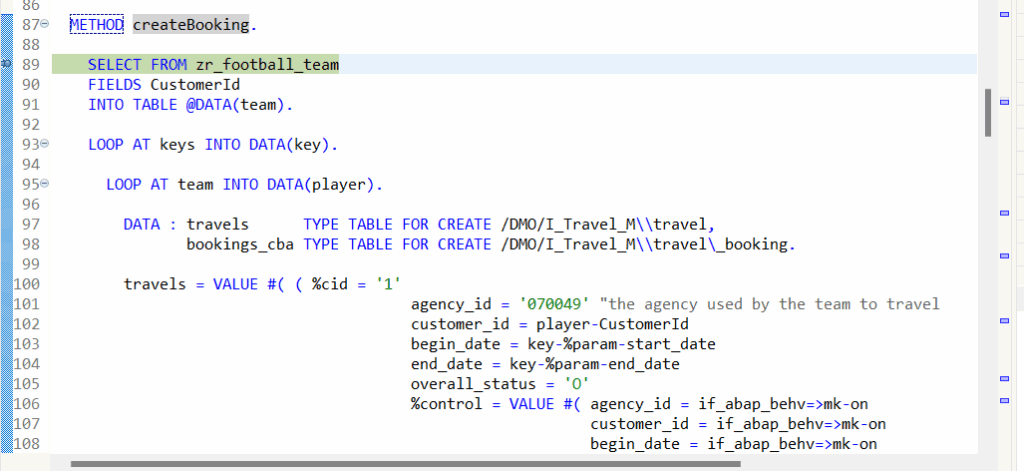Click line number 99 in the gutter
The width and height of the screenshot is (1024, 471).
click(30, 264)
